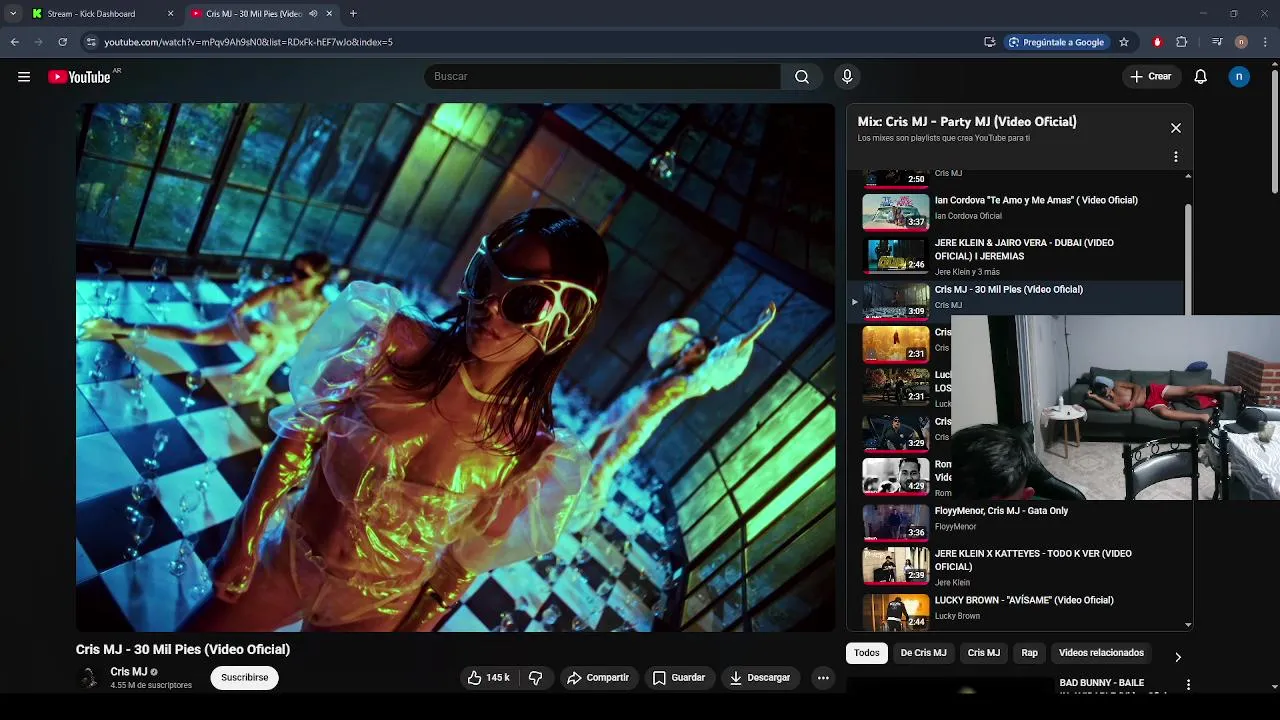Open options for BAD BUNNY - BAILE video
This screenshot has height=720, width=1280.
pyautogui.click(x=1188, y=685)
